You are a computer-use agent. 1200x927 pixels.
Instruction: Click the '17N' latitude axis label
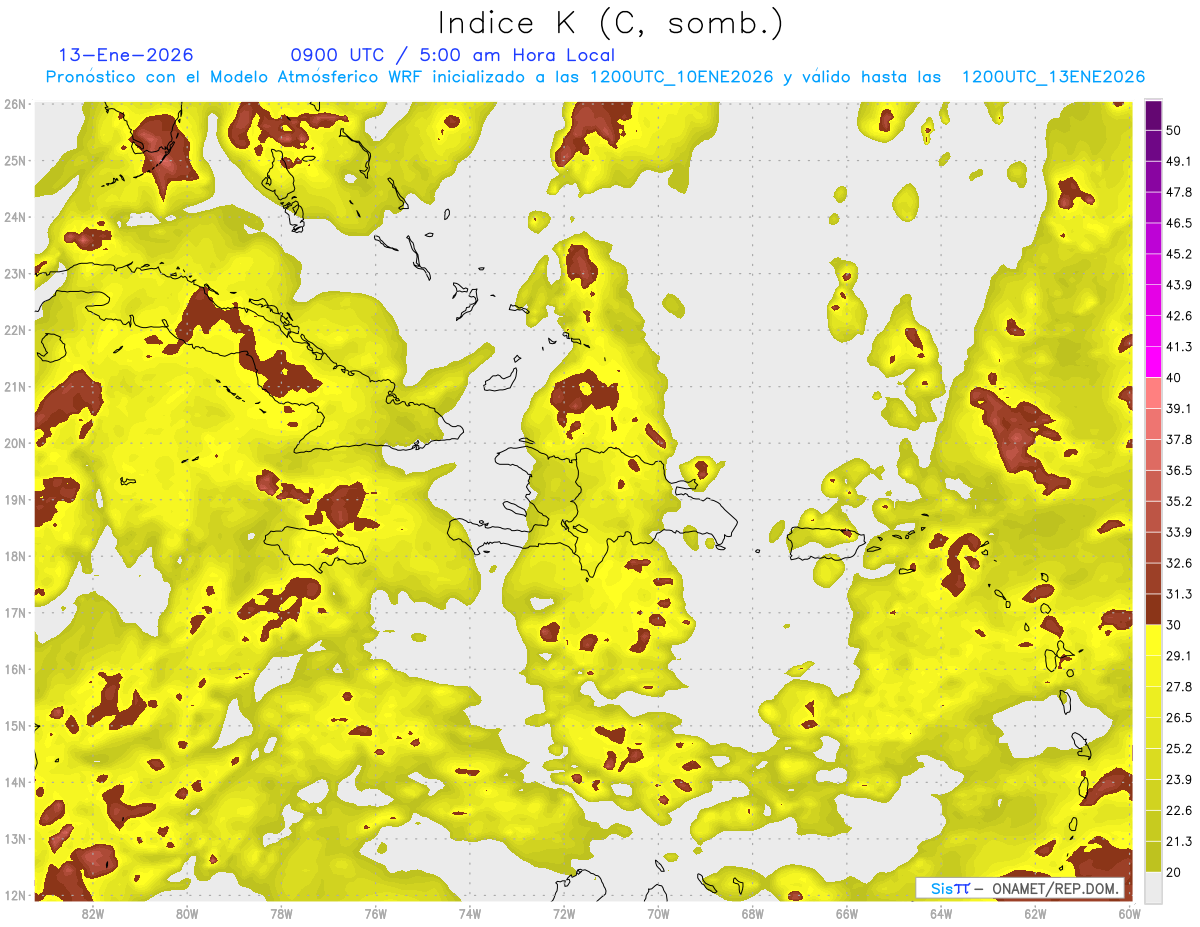(16, 612)
